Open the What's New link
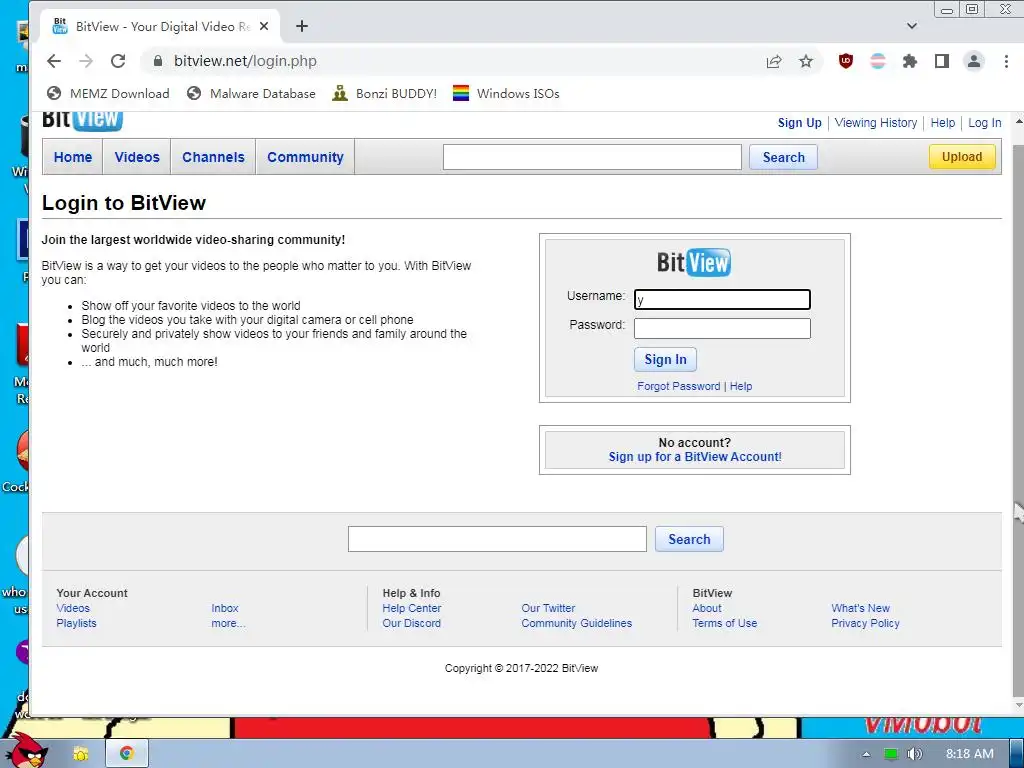This screenshot has width=1024, height=768. pyautogui.click(x=860, y=608)
